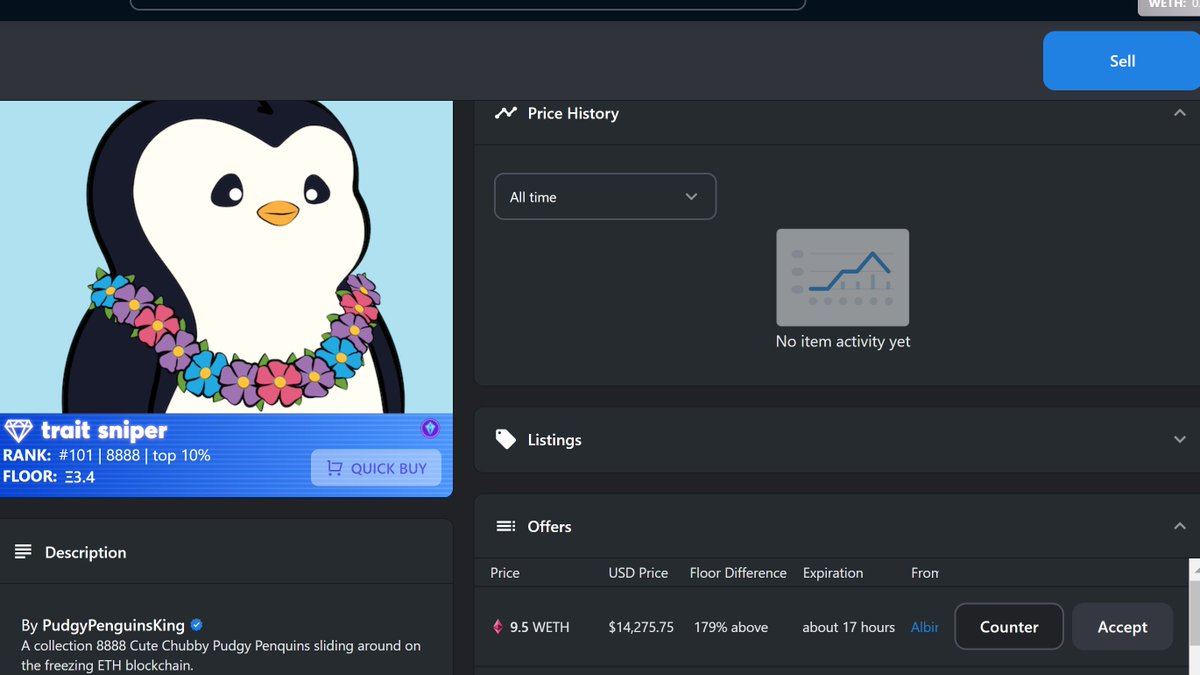1200x675 pixels.
Task: Click the Description section header
Action: click(226, 552)
